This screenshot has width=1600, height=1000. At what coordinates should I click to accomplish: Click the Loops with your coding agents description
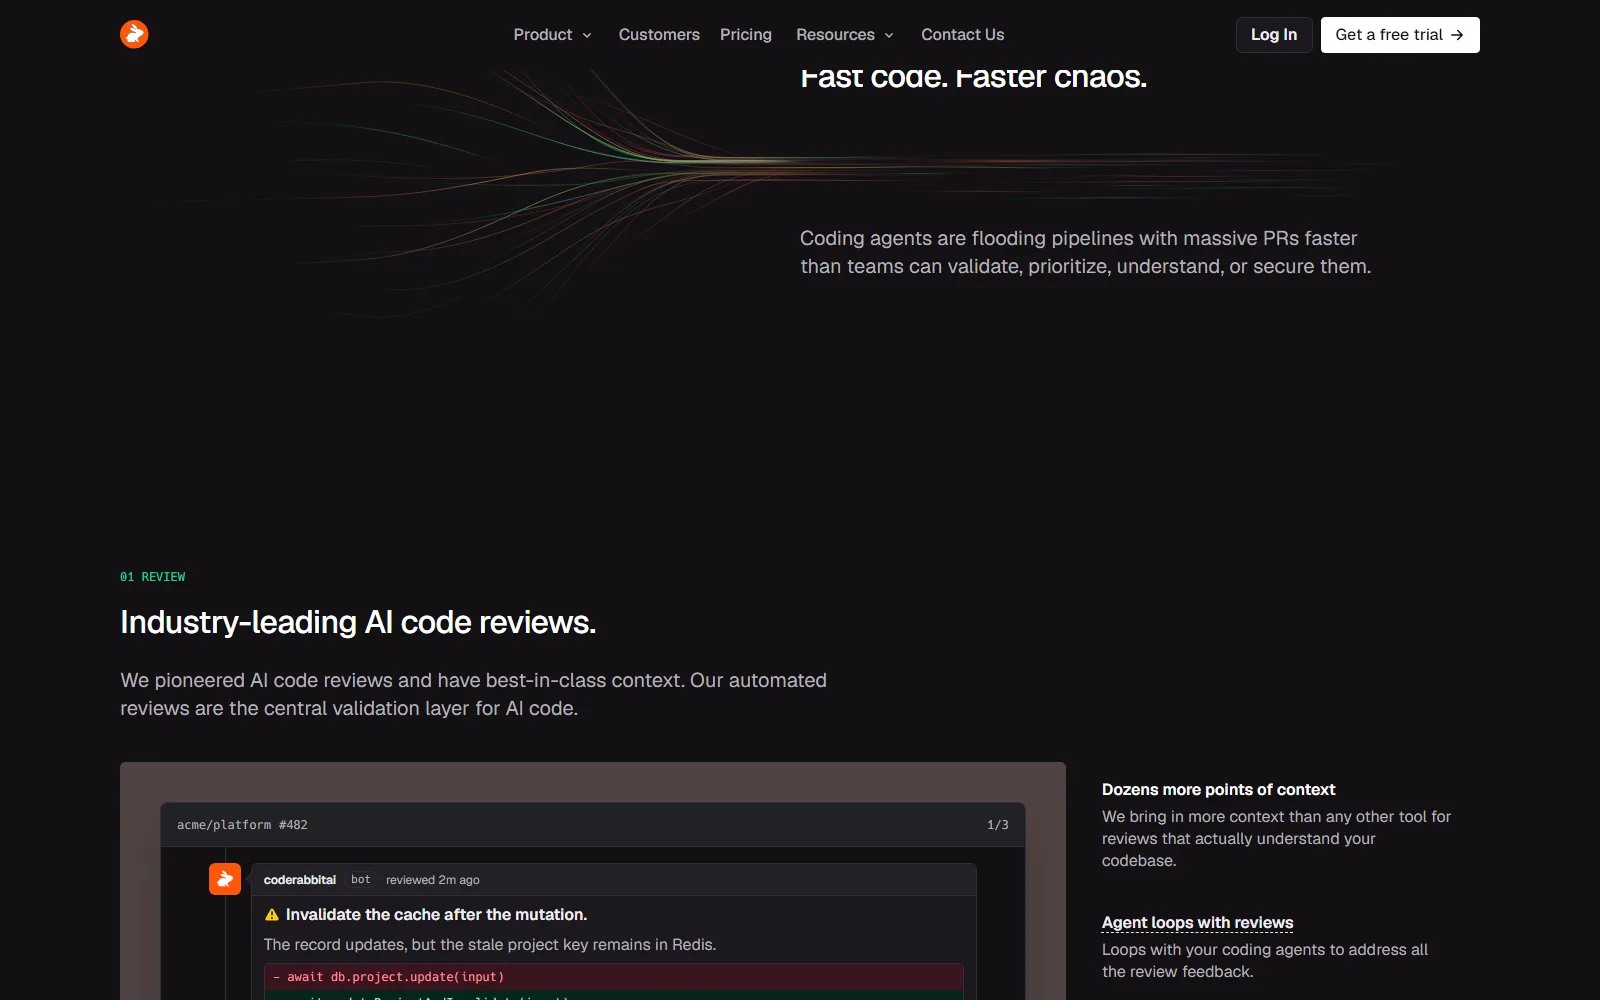click(x=1265, y=960)
